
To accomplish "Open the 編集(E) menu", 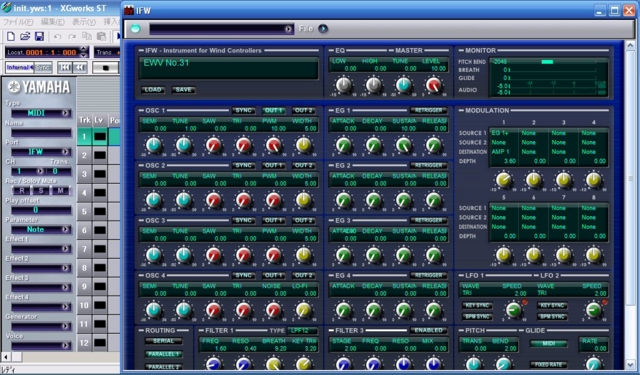I will (x=53, y=22).
